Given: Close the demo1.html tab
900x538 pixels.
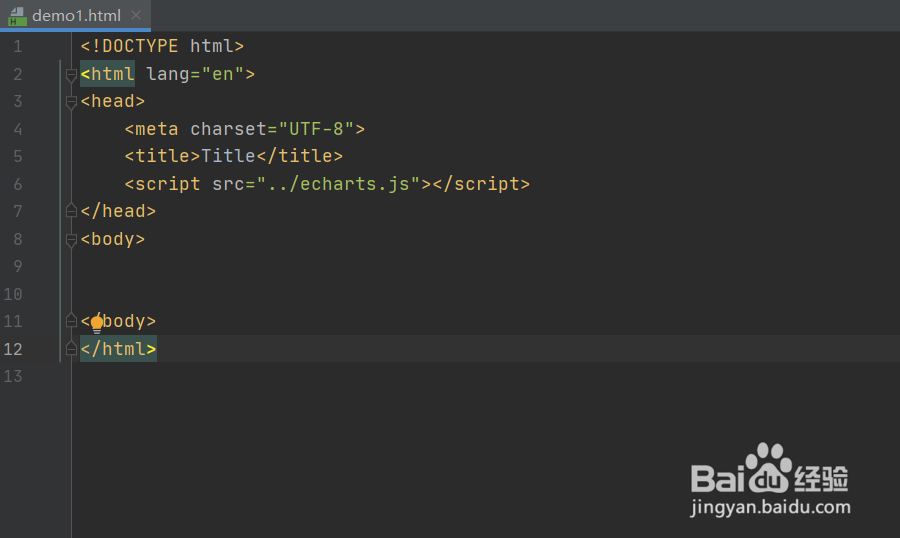Looking at the screenshot, I should click(136, 16).
